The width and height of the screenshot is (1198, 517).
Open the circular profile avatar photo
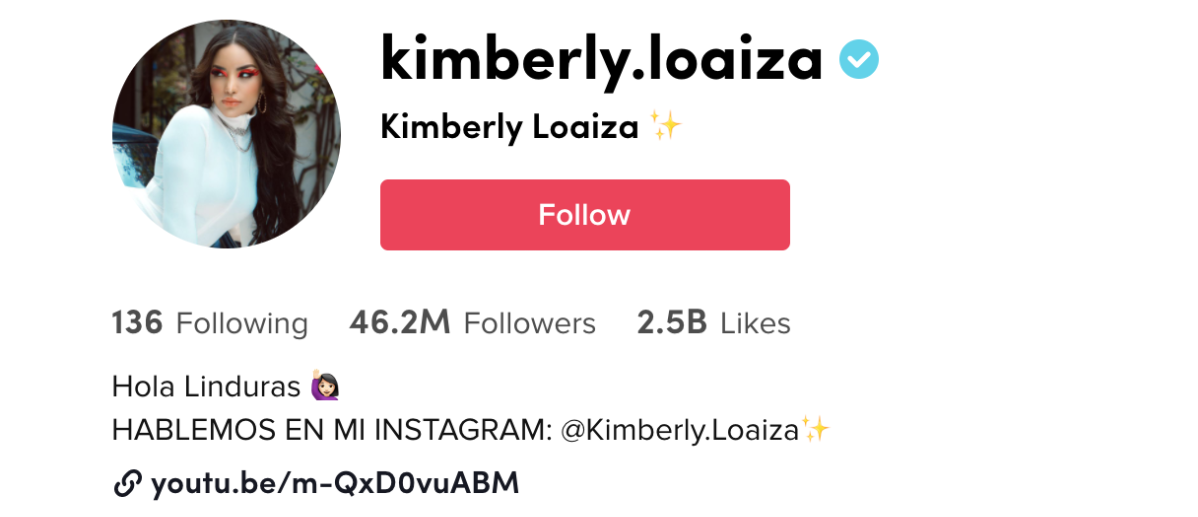click(226, 134)
